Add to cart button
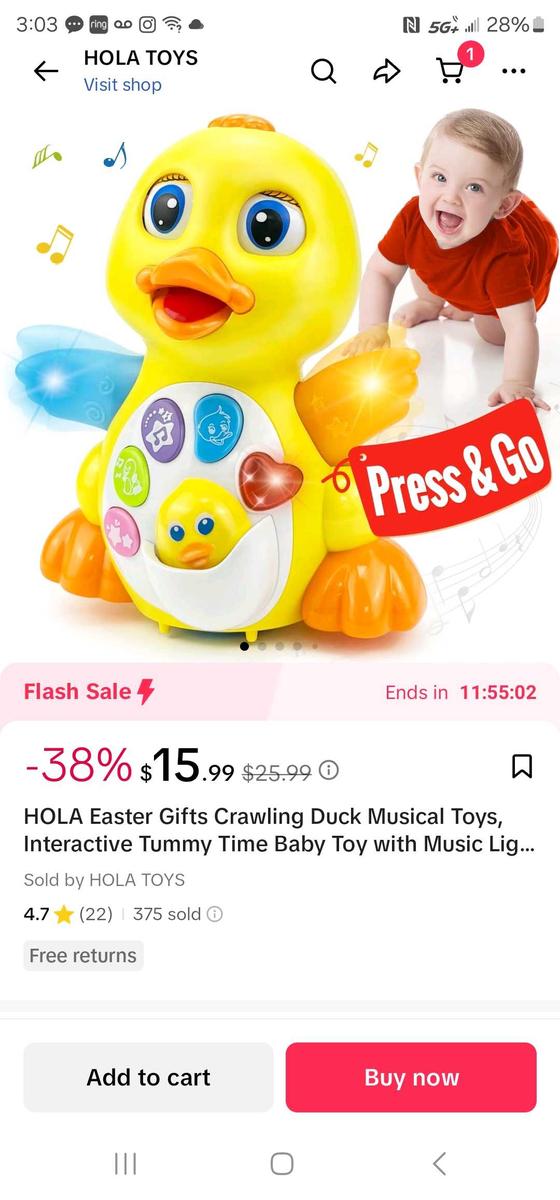The image size is (560, 1200). point(148,1077)
